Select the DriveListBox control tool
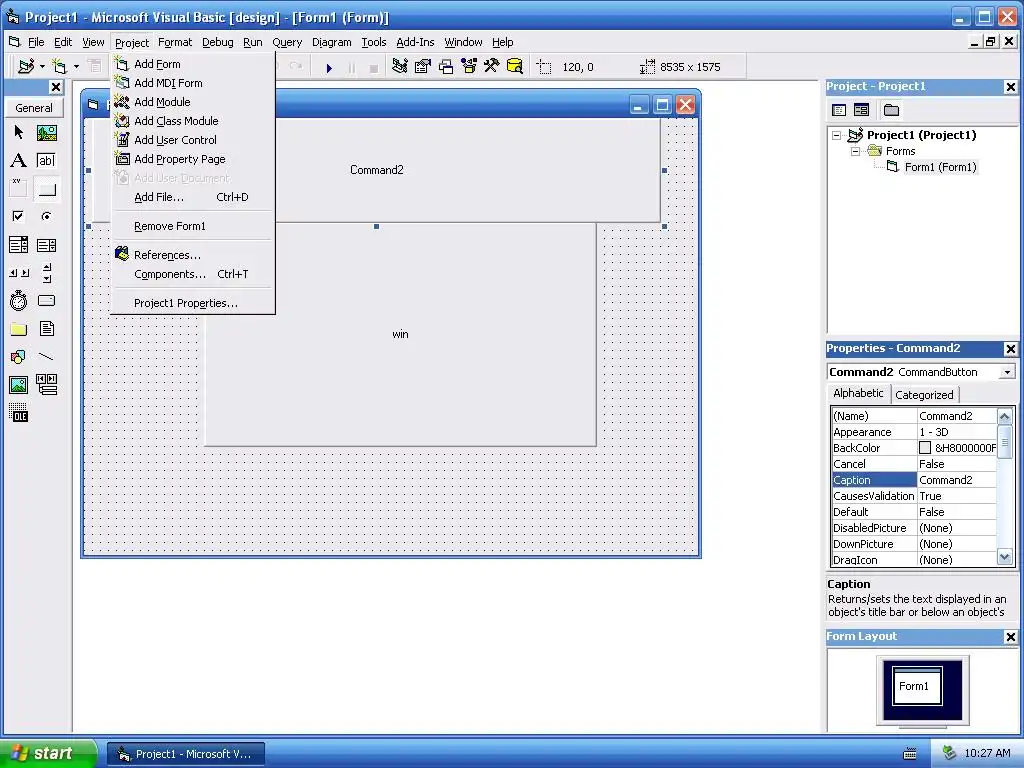1024x768 pixels. point(46,300)
